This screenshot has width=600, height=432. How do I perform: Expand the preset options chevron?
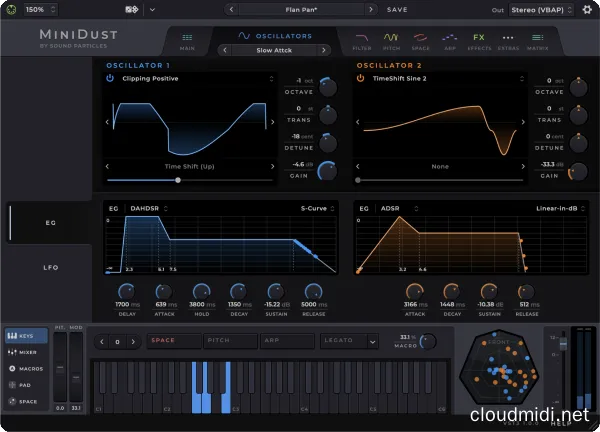[x=152, y=10]
